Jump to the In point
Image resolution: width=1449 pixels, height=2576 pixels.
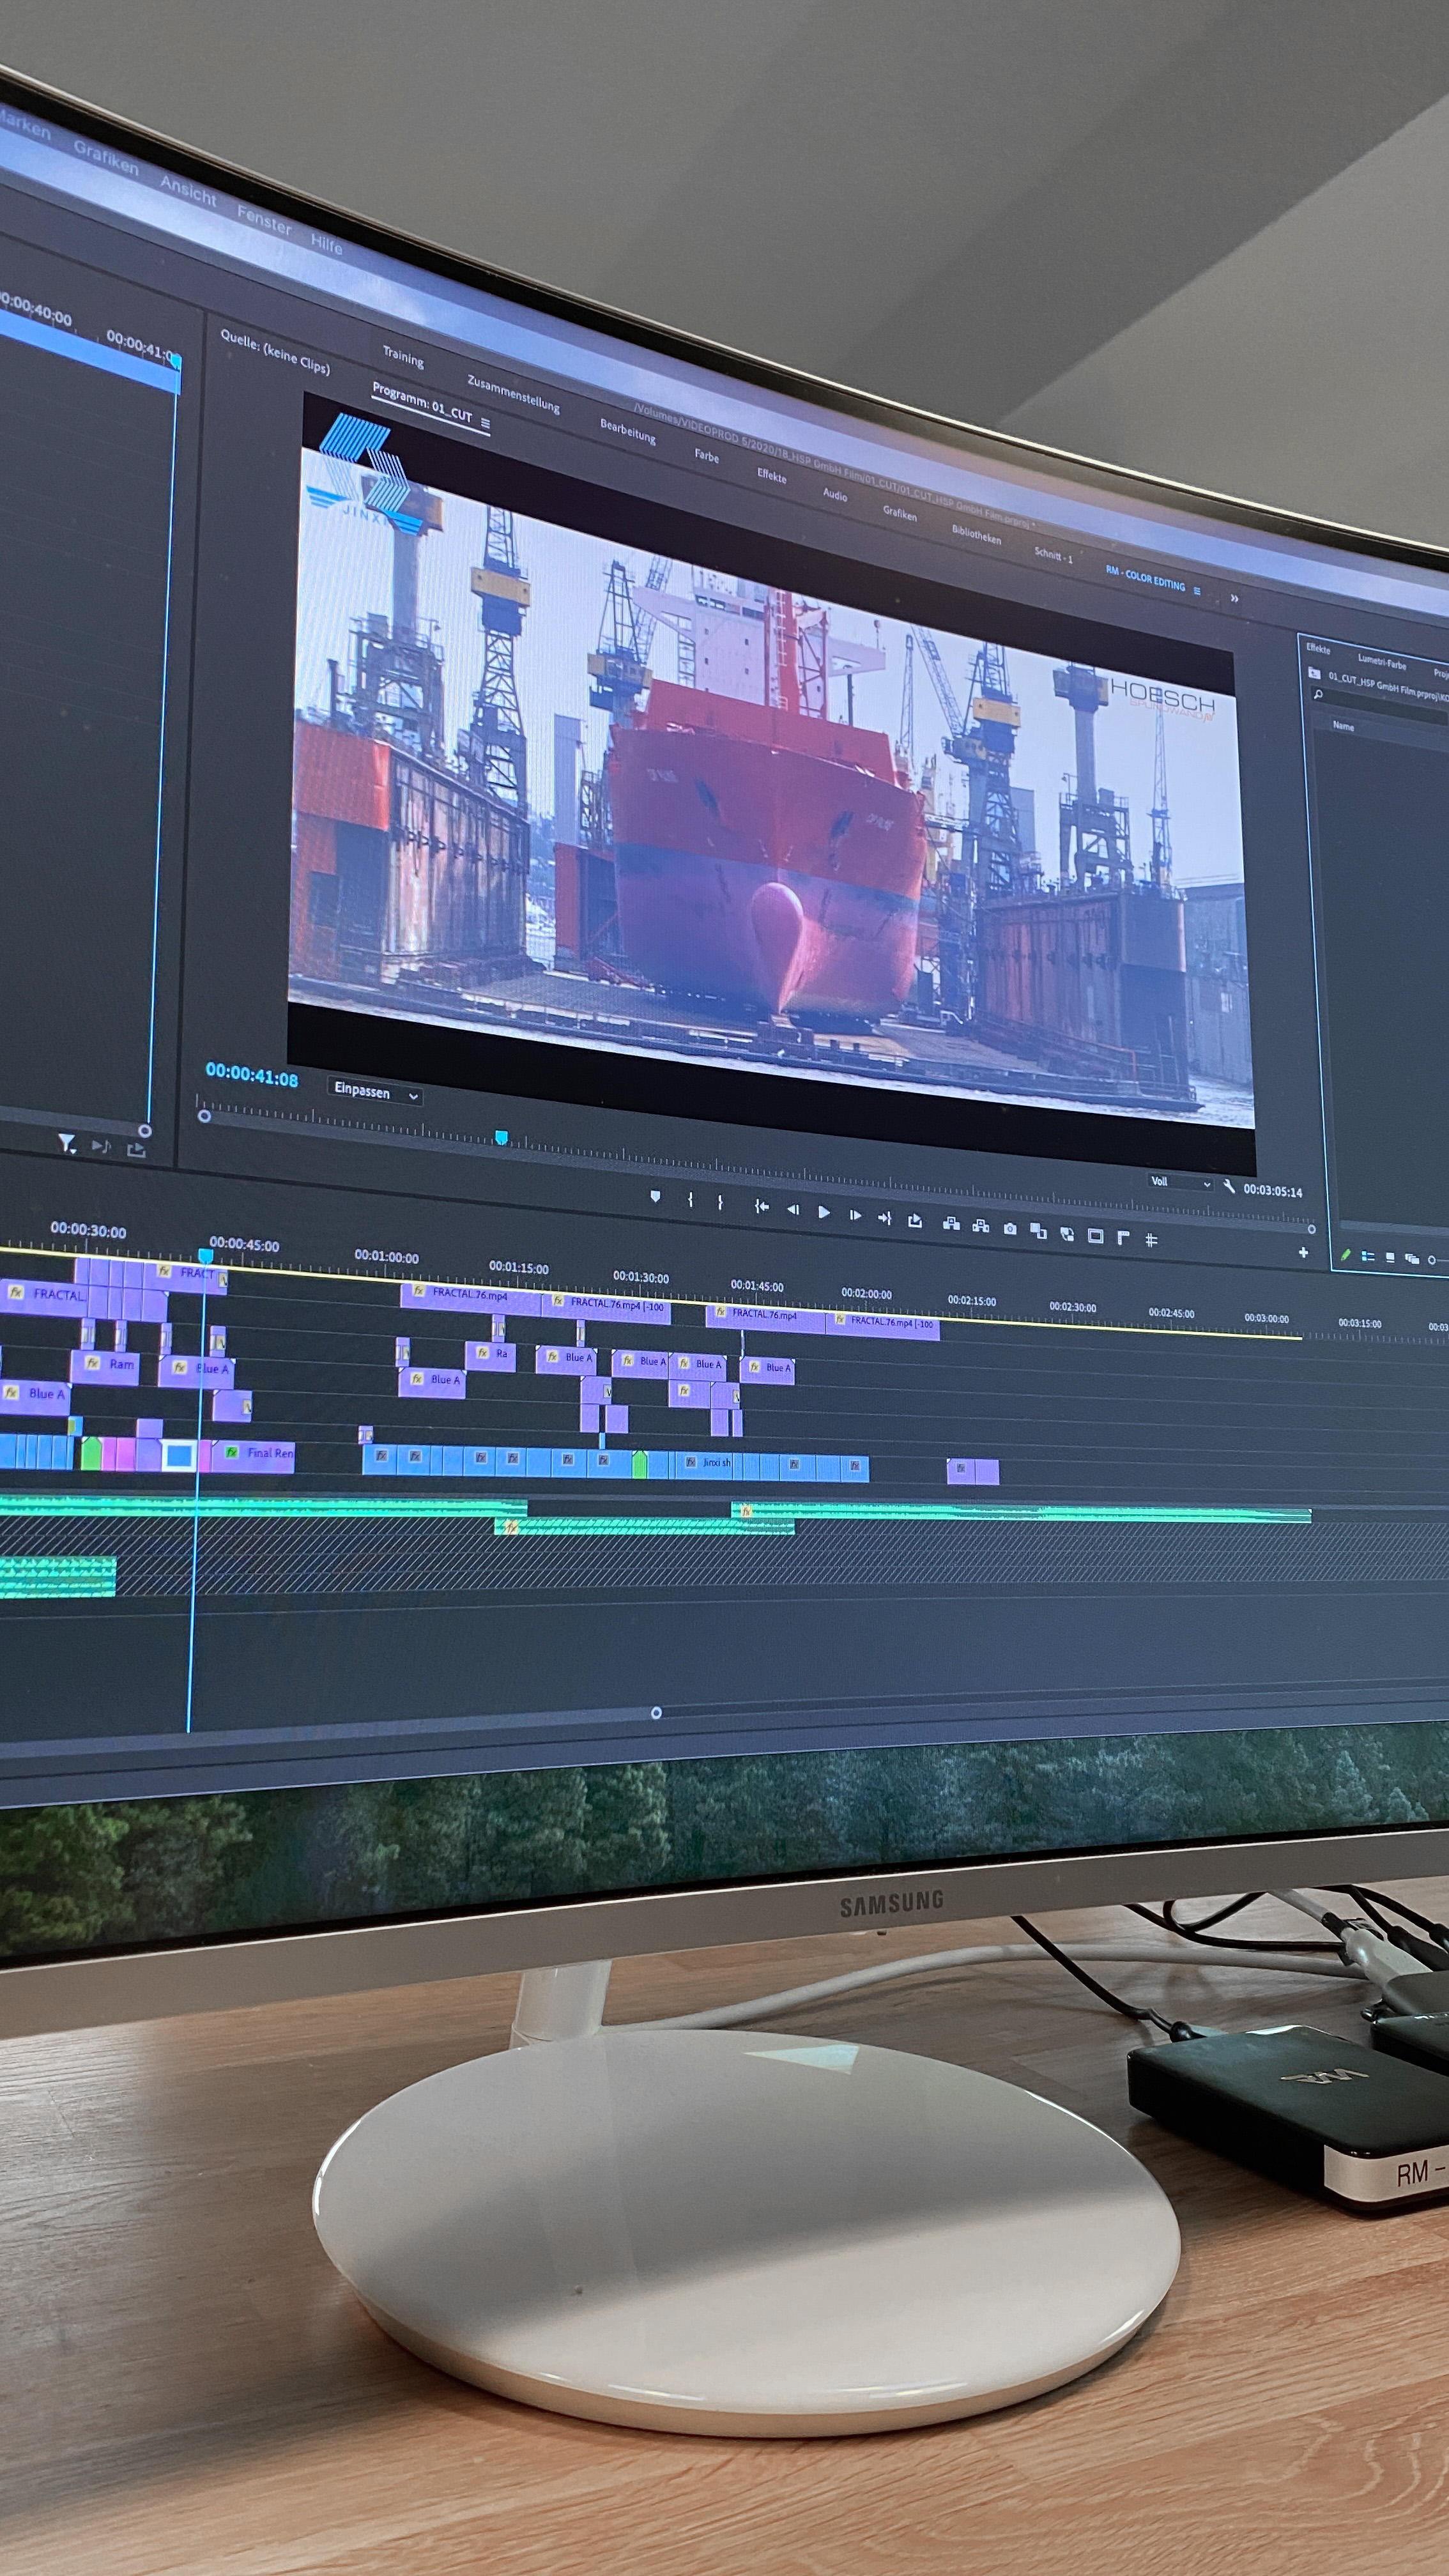click(761, 1206)
